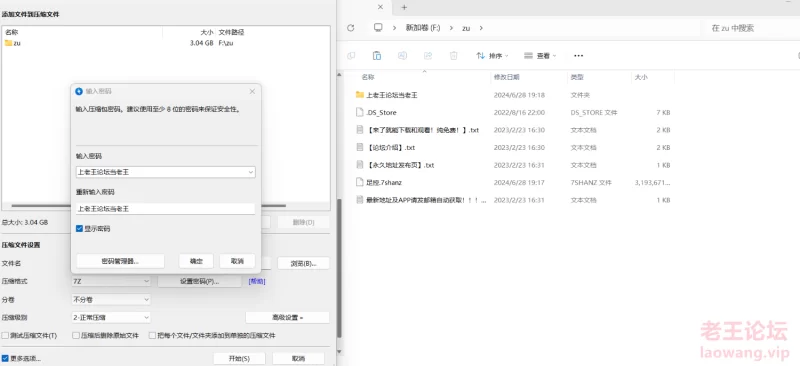The width and height of the screenshot is (800, 366).
Task: Click the 浏览(B)... button
Action: tap(304, 263)
